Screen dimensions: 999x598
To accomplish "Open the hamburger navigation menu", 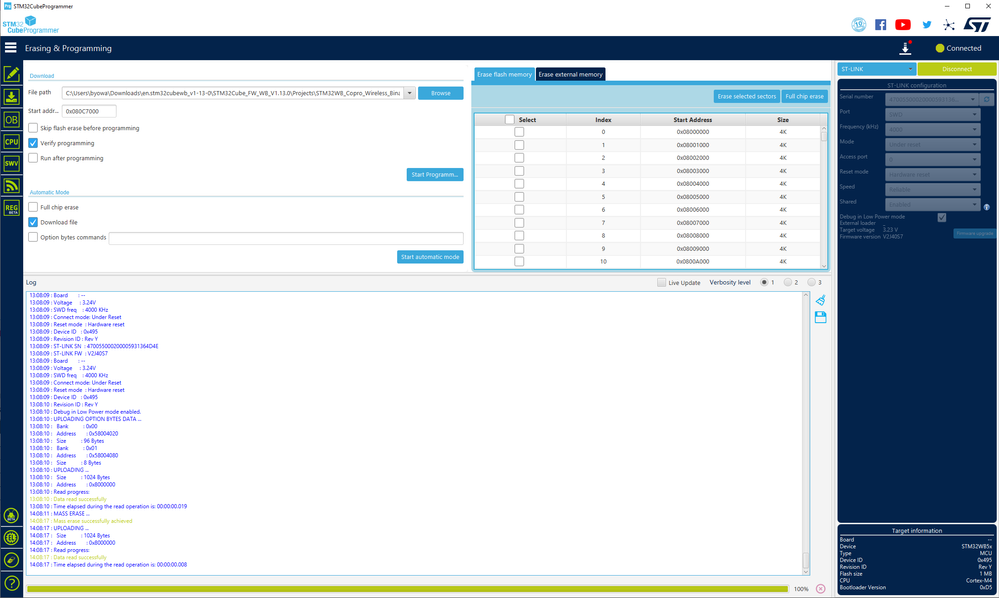I will point(10,48).
